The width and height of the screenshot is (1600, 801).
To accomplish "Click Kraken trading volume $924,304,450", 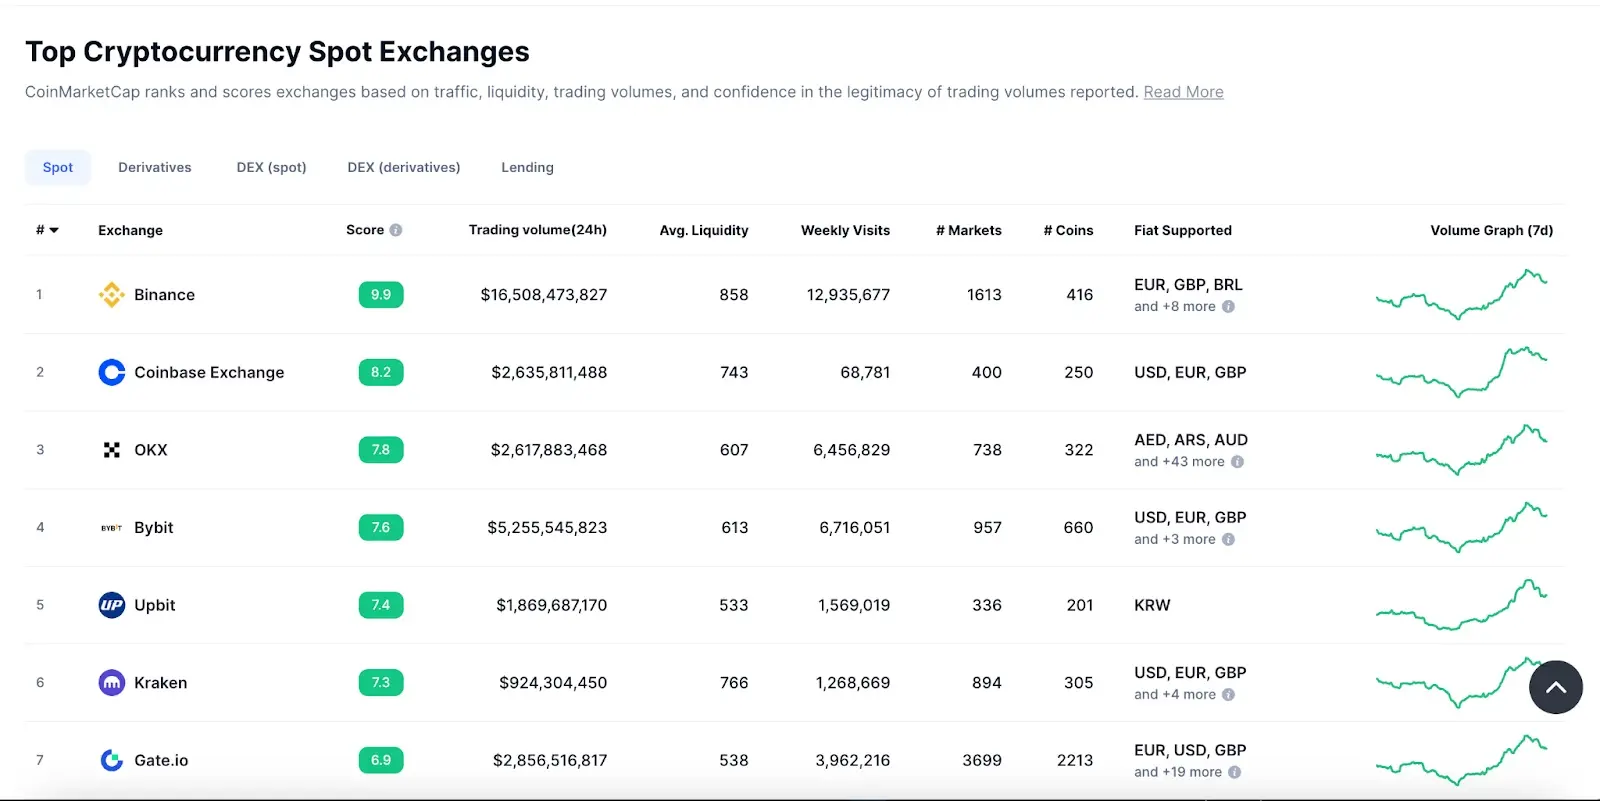I will click(553, 683).
